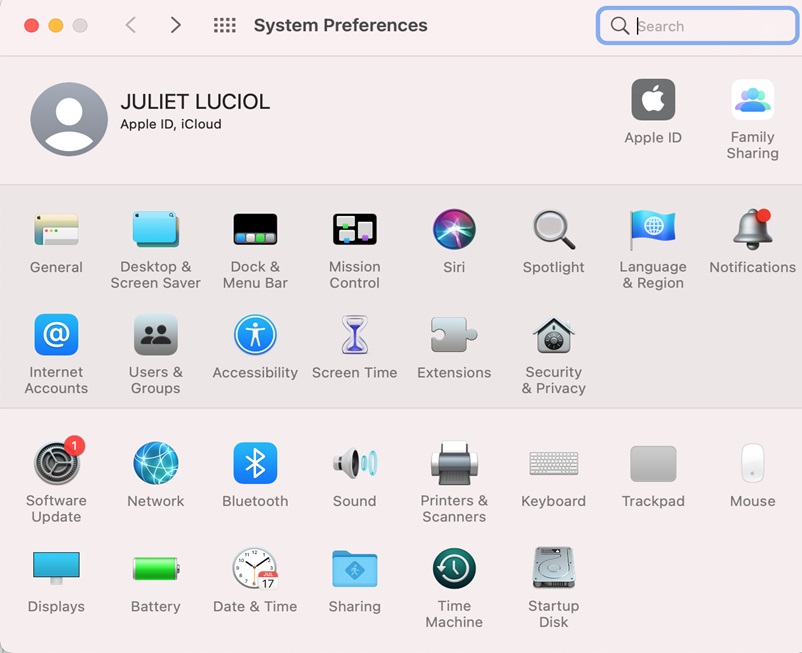Open the Notifications bell icon

pos(752,229)
